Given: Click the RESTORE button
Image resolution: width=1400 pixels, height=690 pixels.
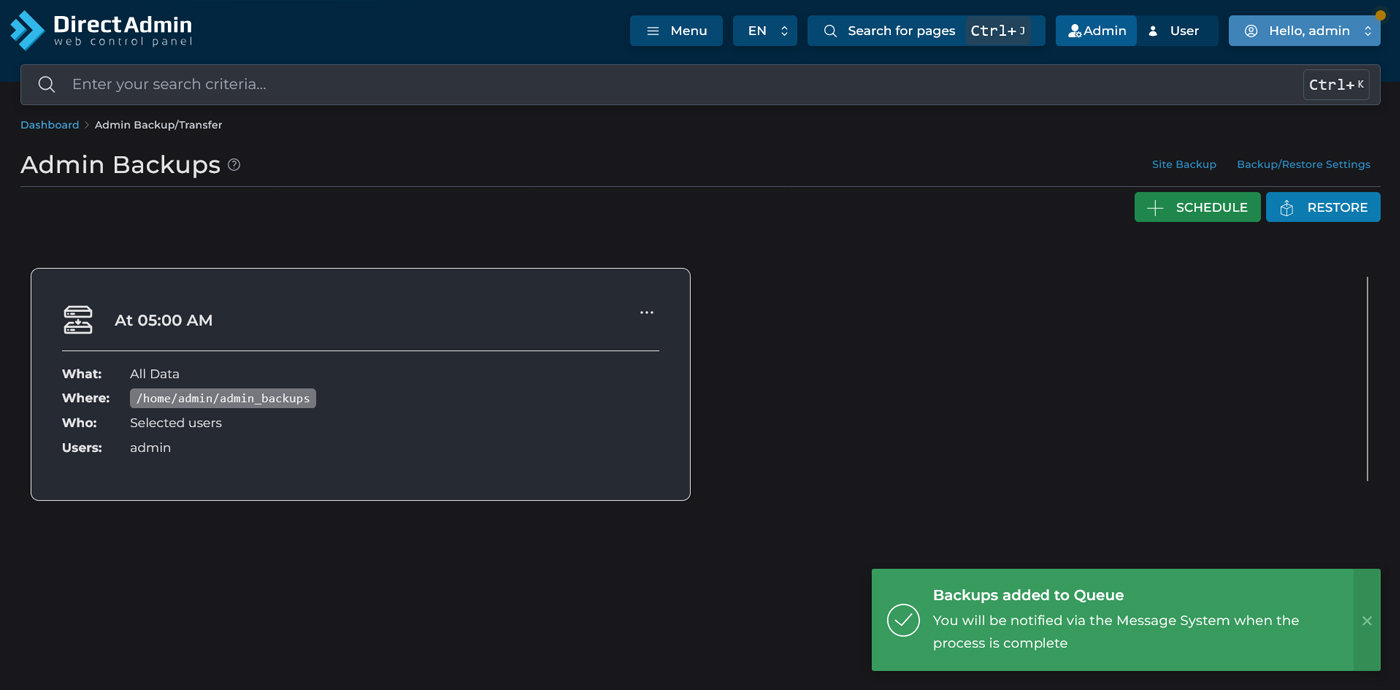Looking at the screenshot, I should coord(1322,207).
